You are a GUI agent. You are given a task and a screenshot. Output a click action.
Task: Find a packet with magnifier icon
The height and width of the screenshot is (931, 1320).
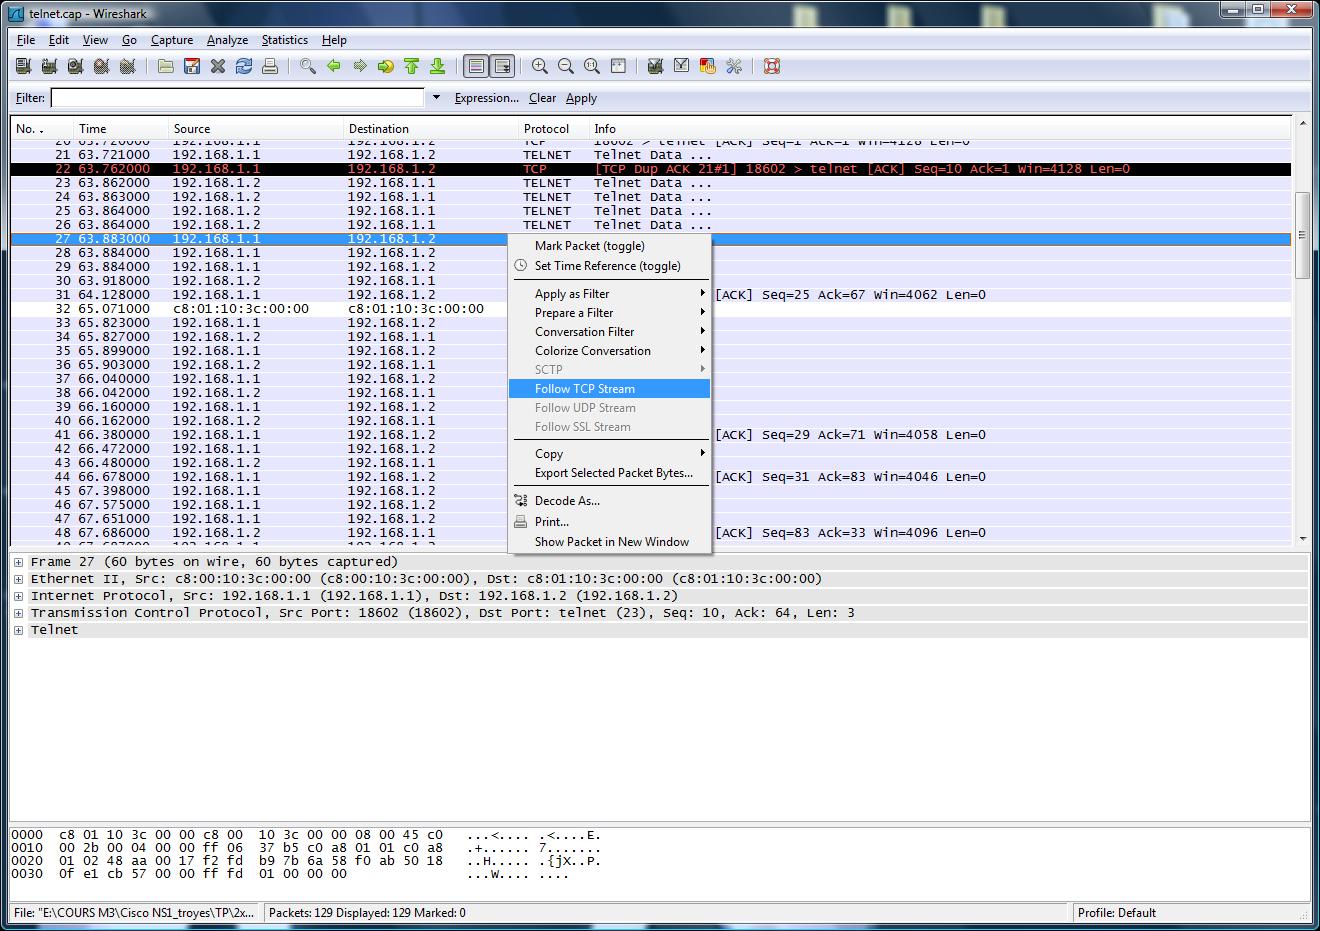click(308, 66)
